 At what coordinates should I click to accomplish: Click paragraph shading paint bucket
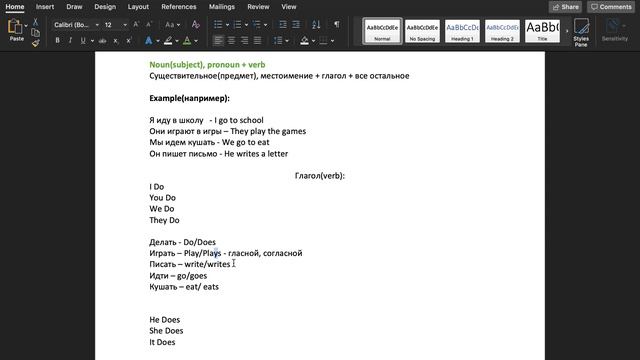coord(304,41)
